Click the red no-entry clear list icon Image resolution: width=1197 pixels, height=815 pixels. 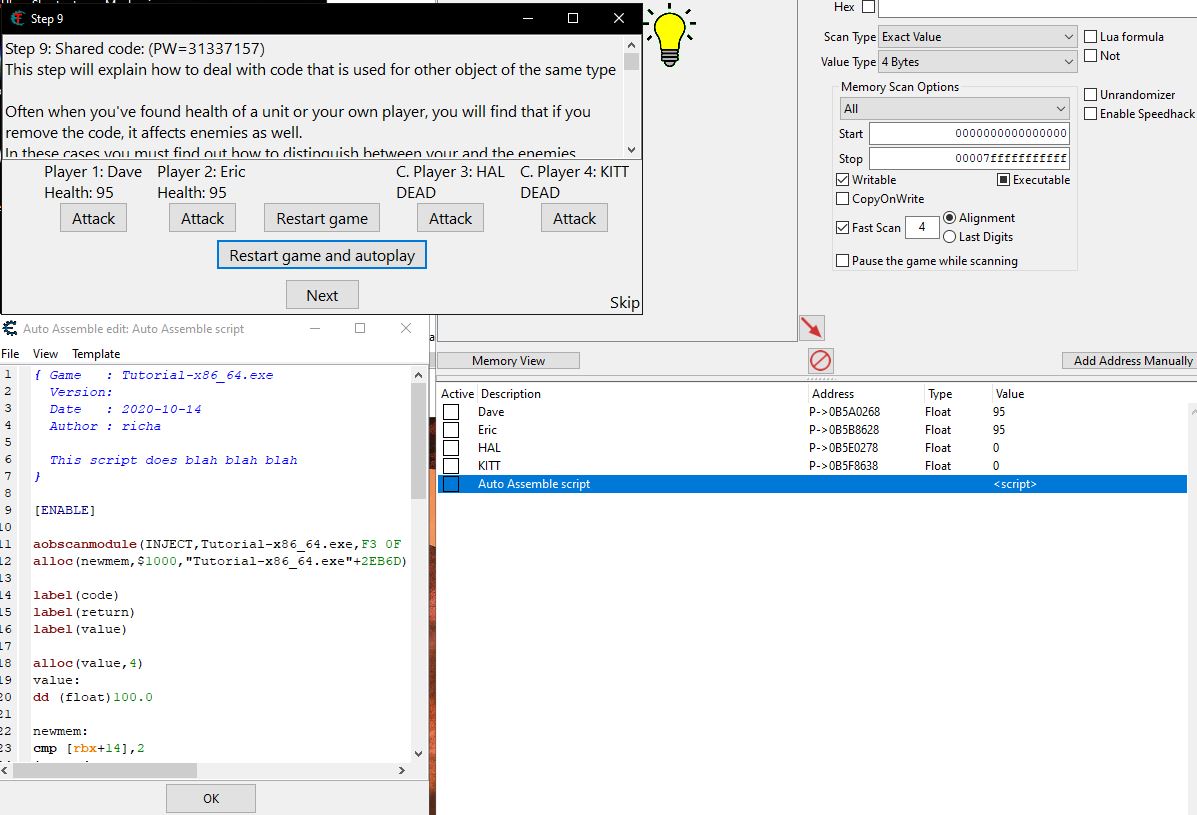point(820,360)
